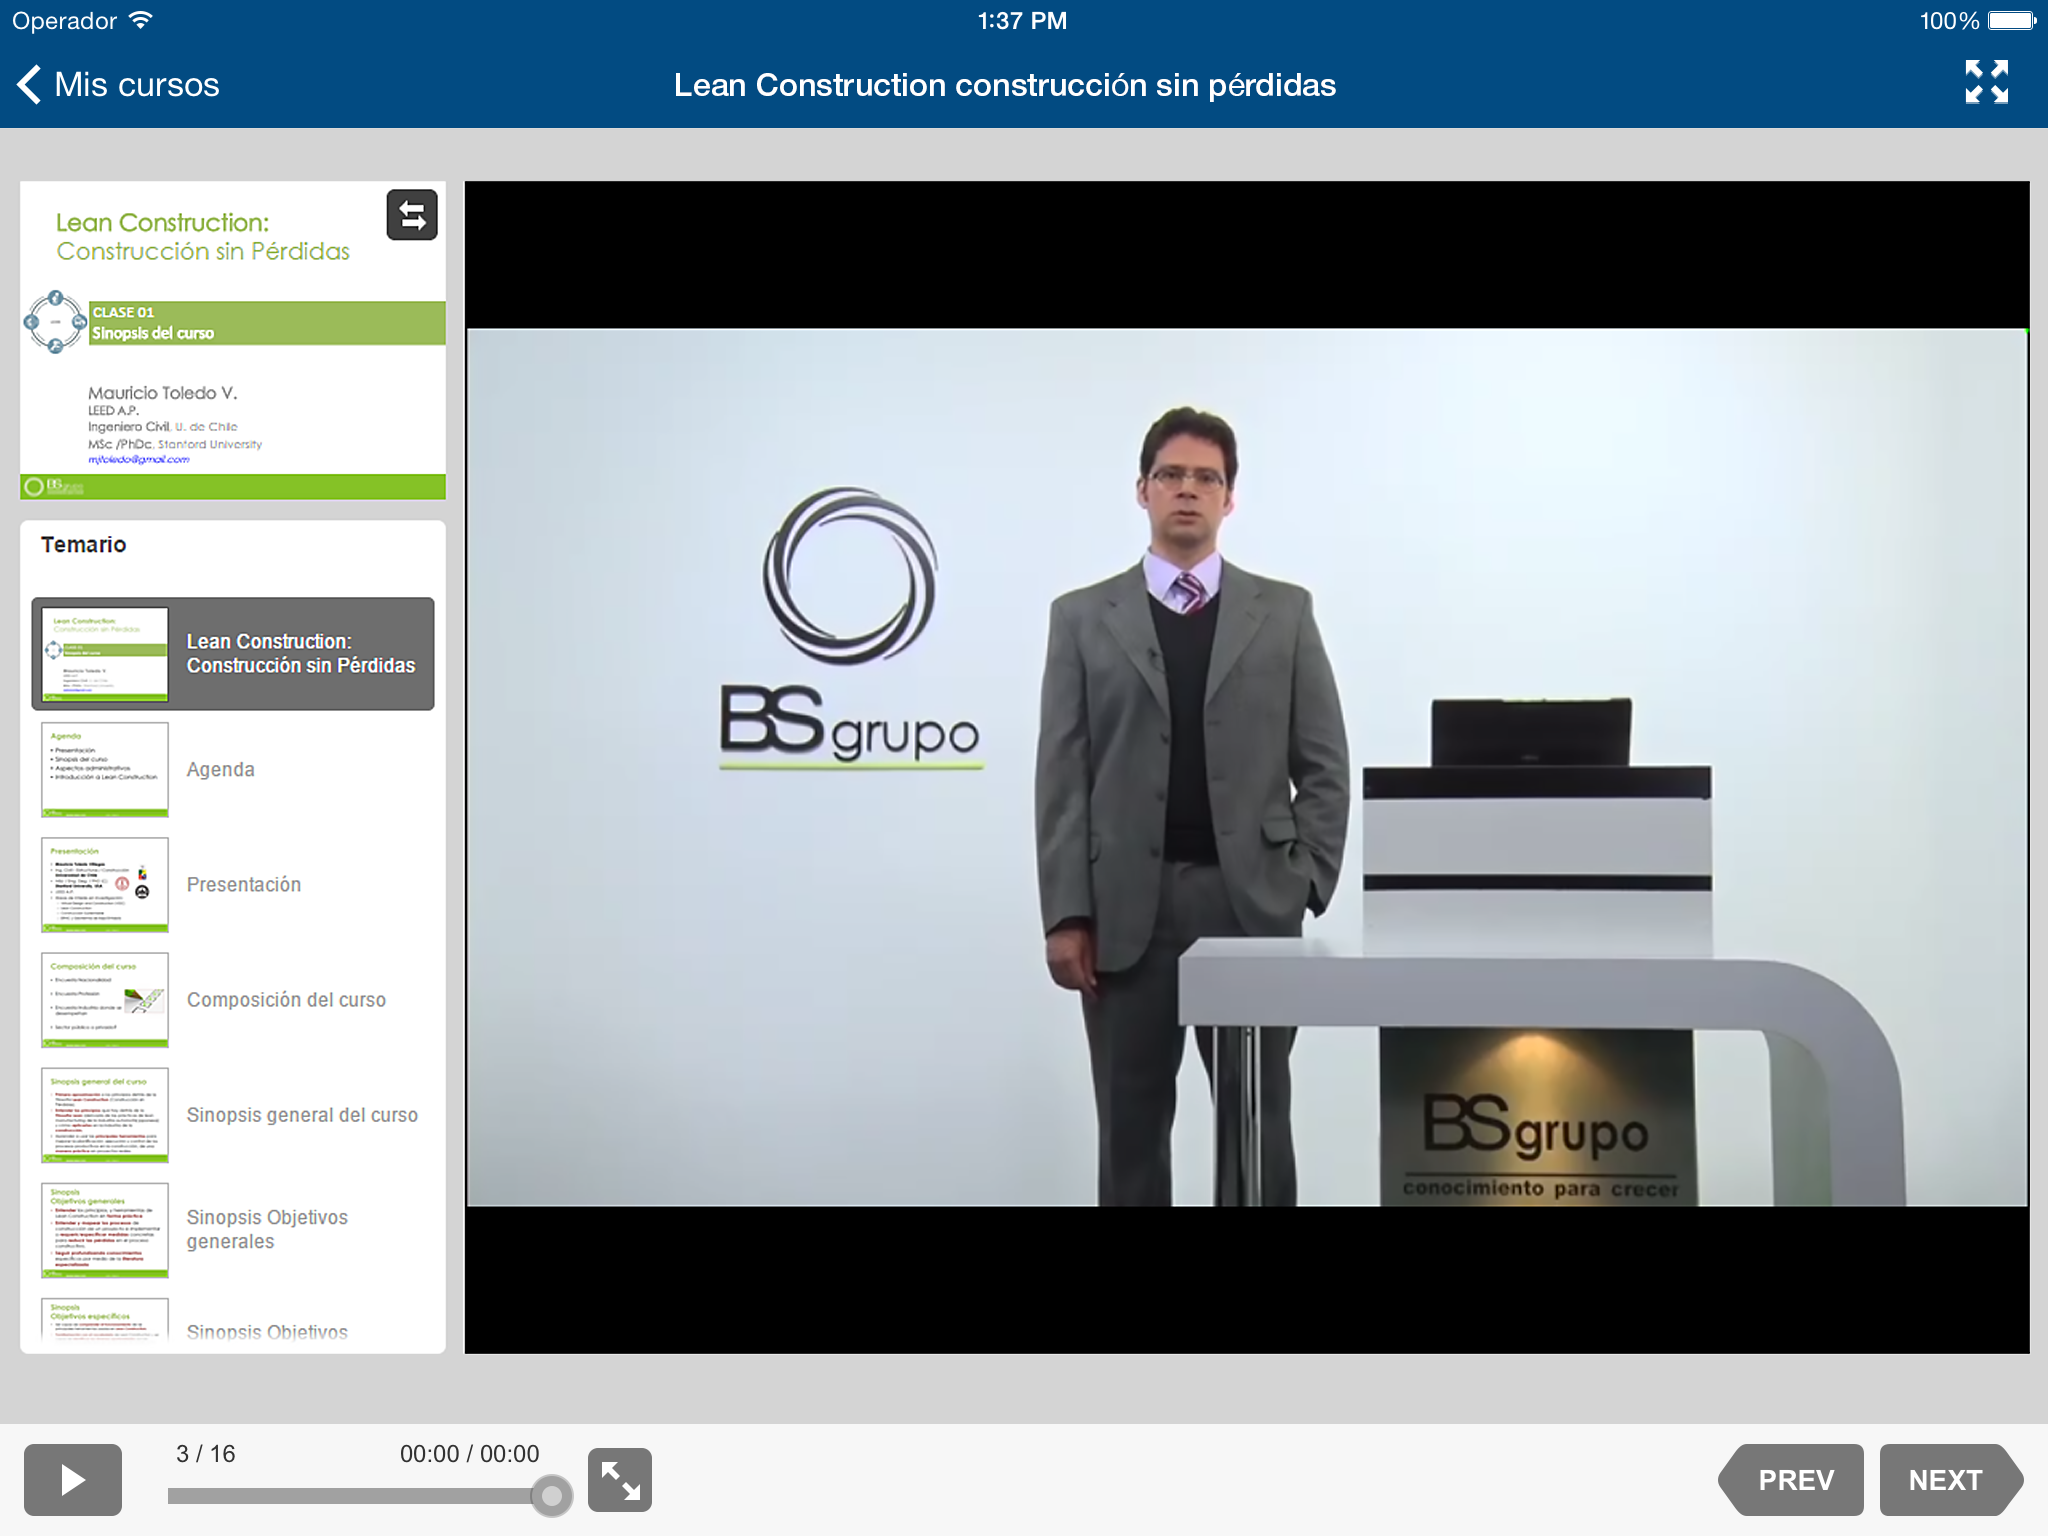Click the progress slider handle

pos(551,1496)
